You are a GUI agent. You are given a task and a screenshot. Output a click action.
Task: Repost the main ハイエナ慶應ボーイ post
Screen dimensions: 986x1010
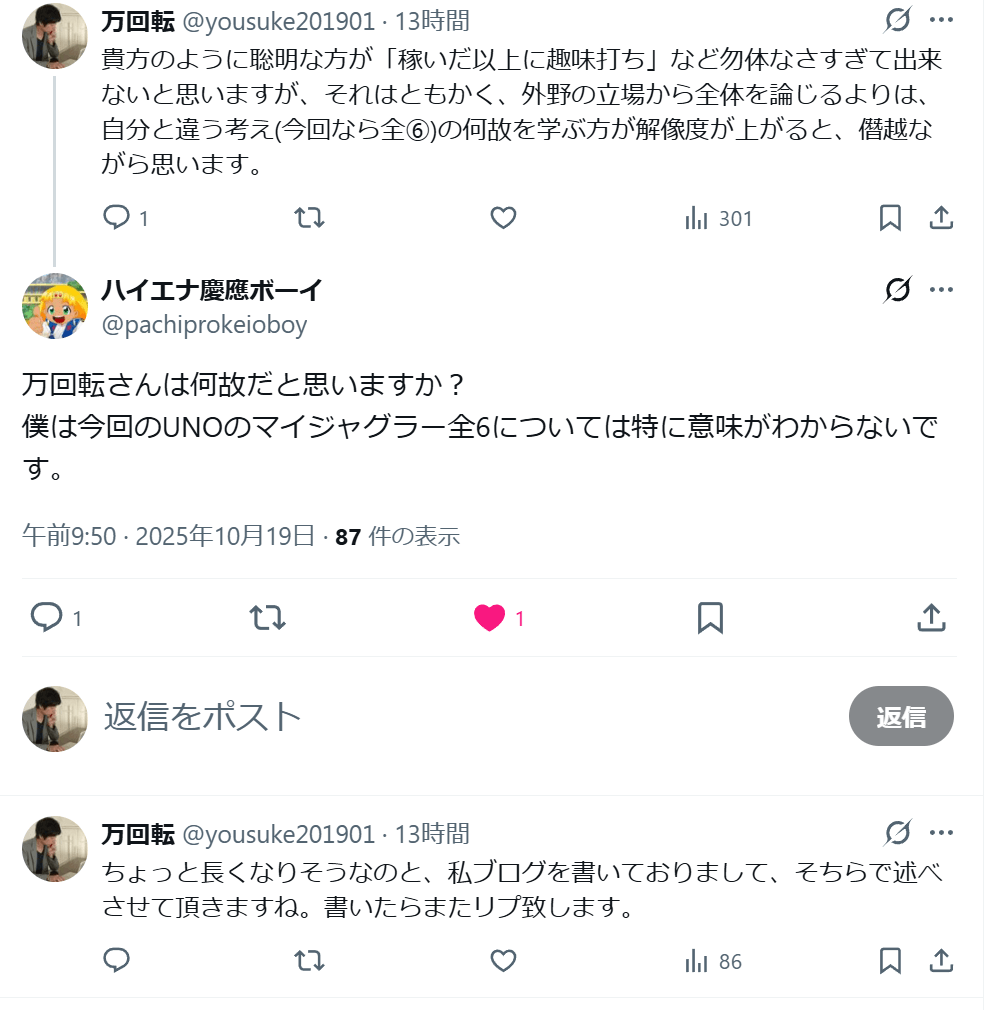267,618
